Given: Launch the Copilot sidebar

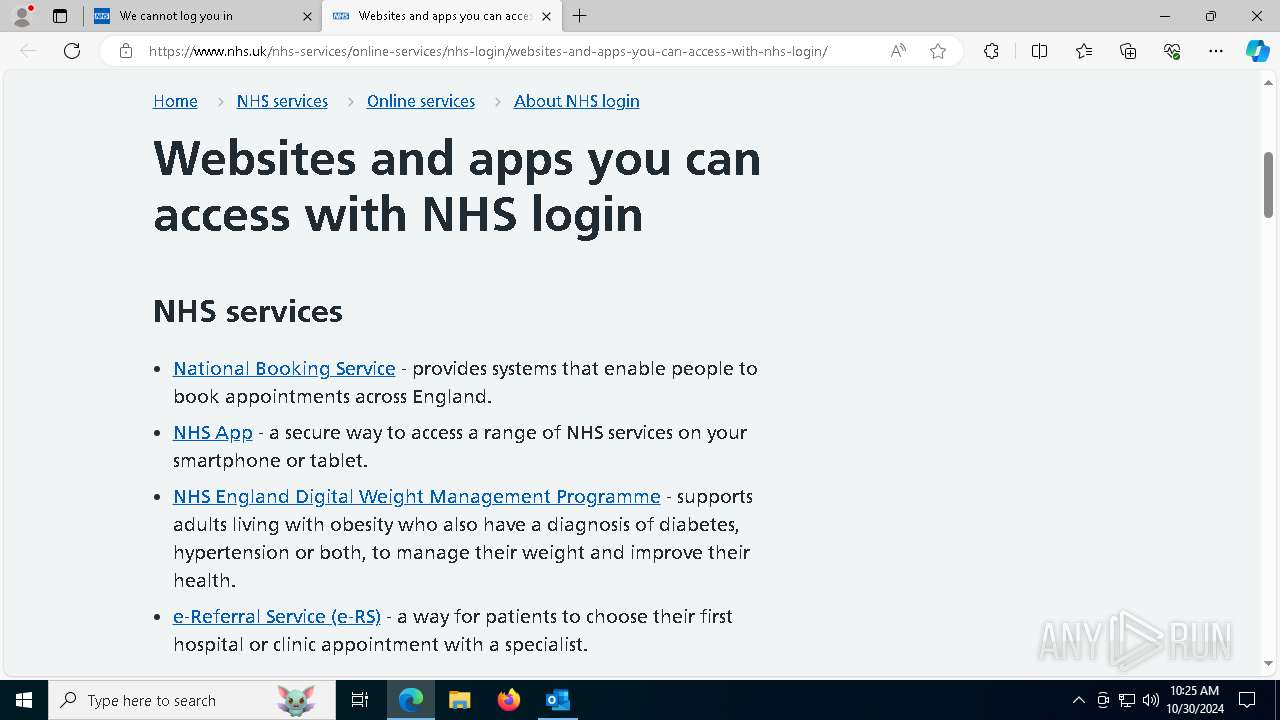Looking at the screenshot, I should [1257, 51].
